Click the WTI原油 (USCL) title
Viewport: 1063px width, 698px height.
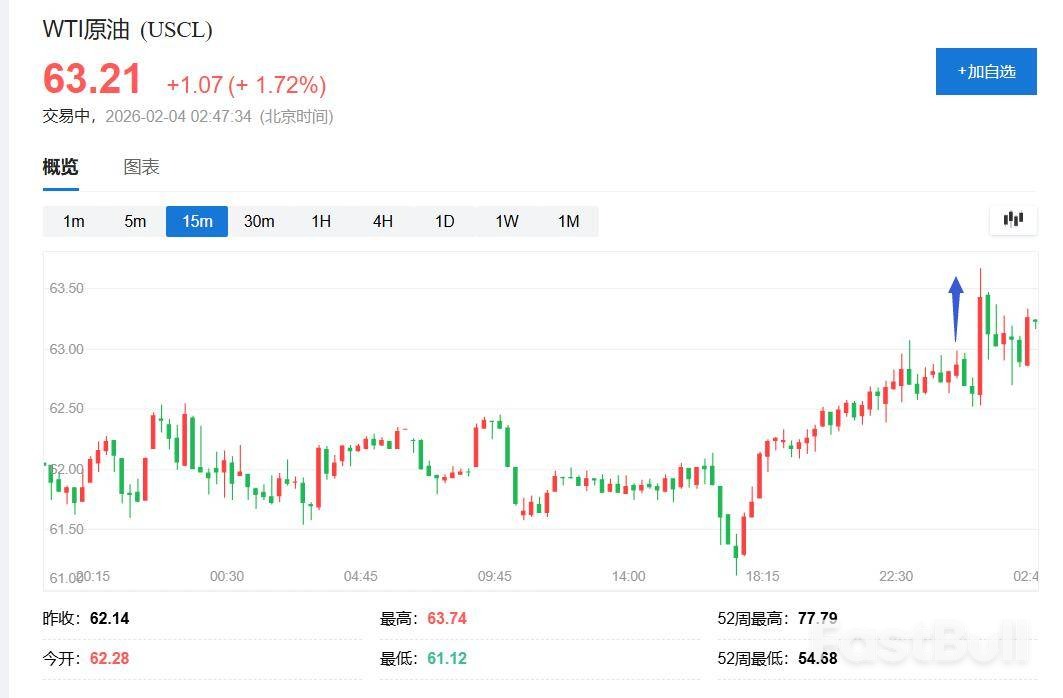[127, 29]
